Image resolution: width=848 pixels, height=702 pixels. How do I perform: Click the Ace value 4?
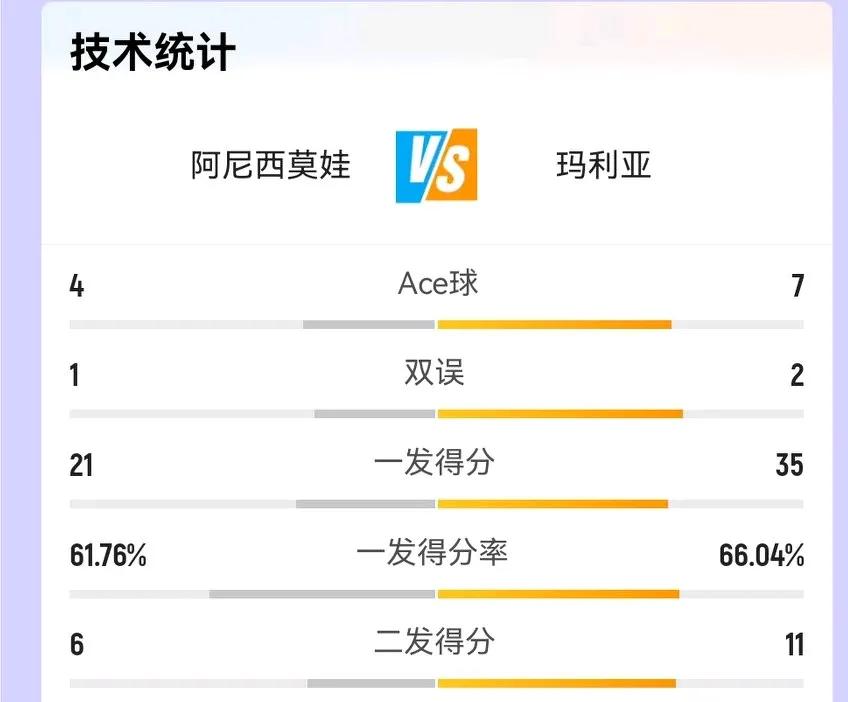77,286
